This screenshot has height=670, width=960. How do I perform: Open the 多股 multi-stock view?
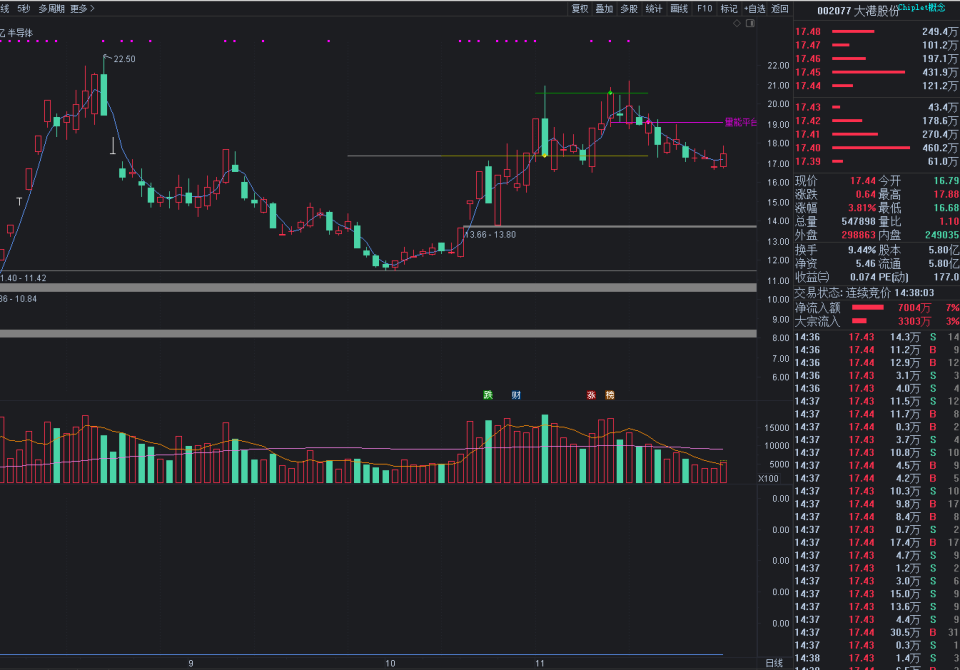click(629, 9)
